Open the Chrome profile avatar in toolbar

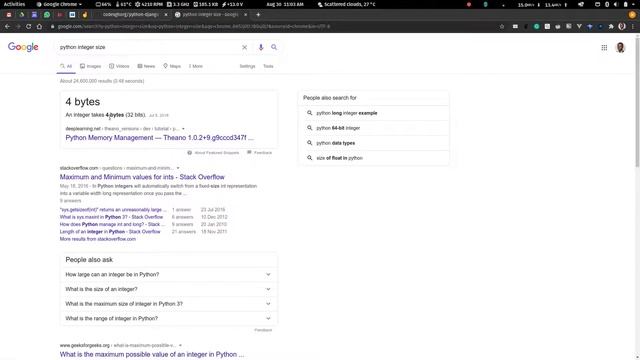(x=622, y=27)
